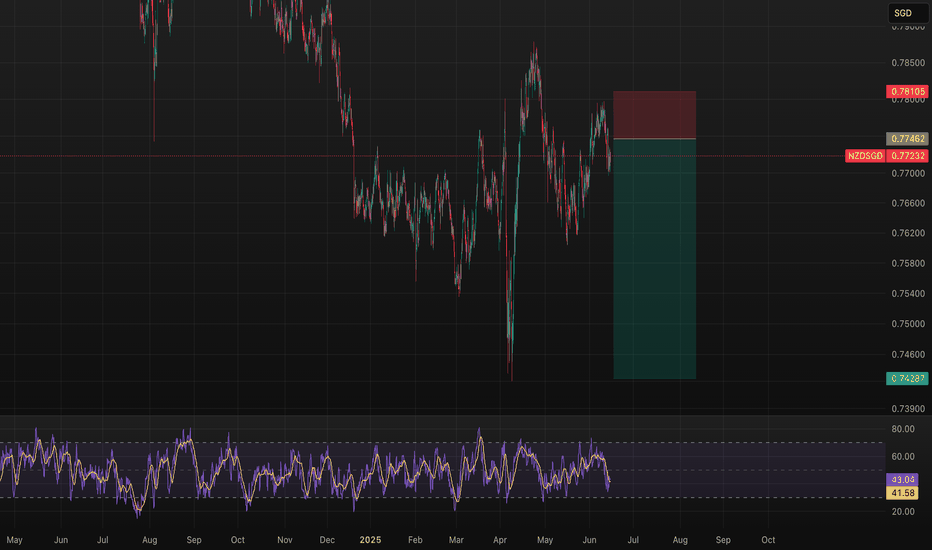
Task: Click the 0.76600 price scale label
Action: [908, 203]
